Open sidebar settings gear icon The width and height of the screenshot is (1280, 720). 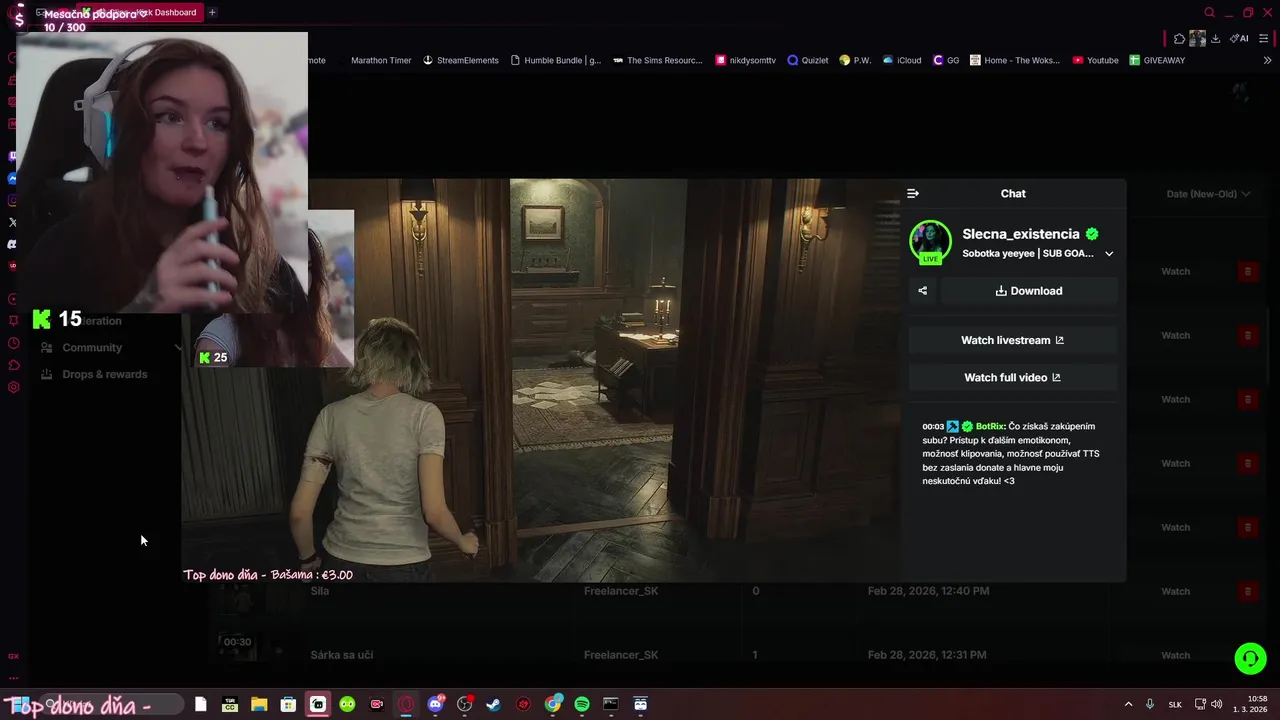[13, 387]
